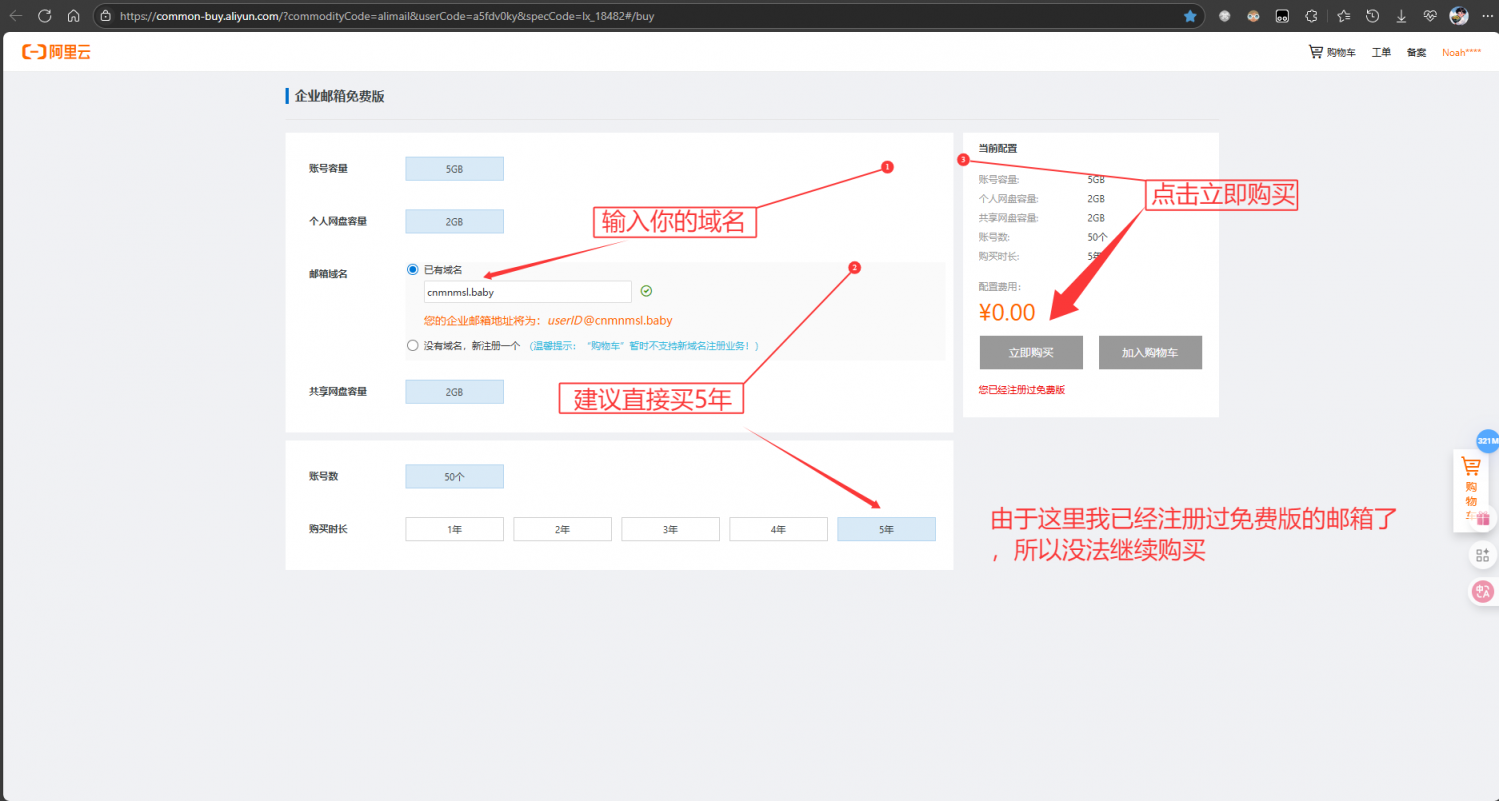Click the 邮箱域名 row label

pos(328,274)
